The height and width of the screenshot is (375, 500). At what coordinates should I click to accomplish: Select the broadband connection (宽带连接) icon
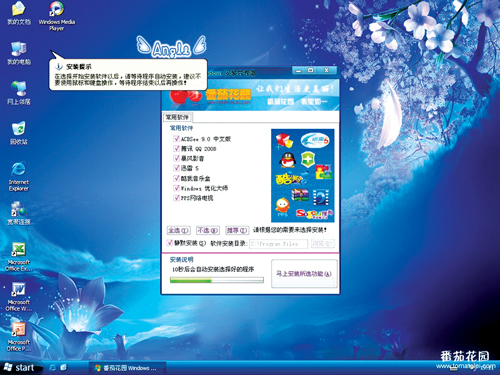(x=19, y=213)
